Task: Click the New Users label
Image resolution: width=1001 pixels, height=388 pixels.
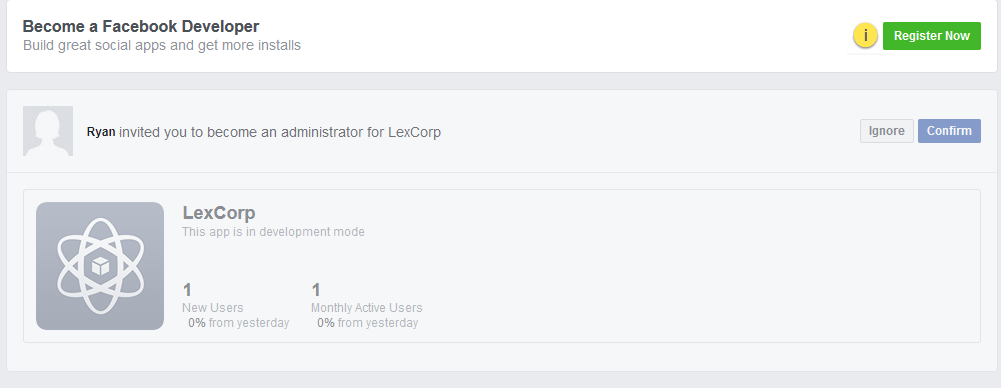Action: 213,308
